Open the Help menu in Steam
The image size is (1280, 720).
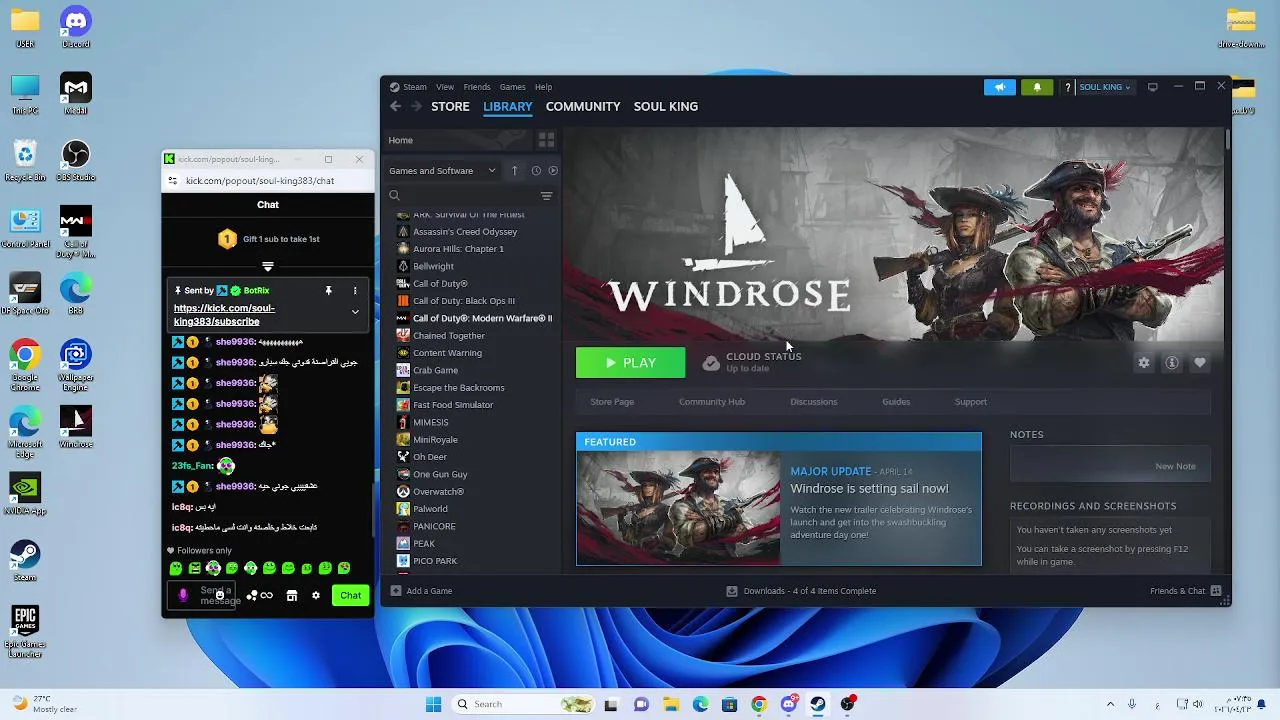click(x=543, y=87)
